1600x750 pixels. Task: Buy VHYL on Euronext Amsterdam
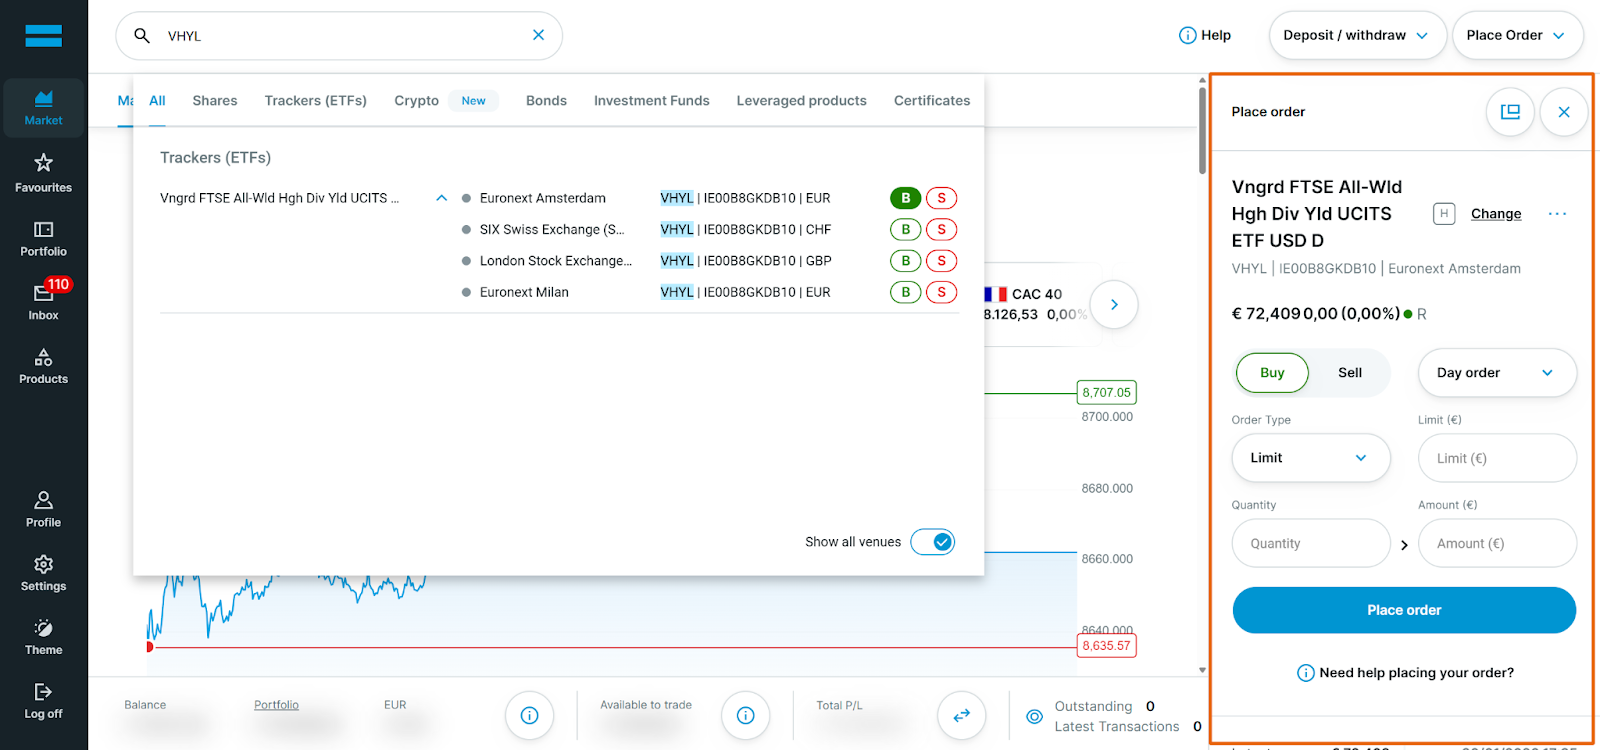pyautogui.click(x=906, y=198)
